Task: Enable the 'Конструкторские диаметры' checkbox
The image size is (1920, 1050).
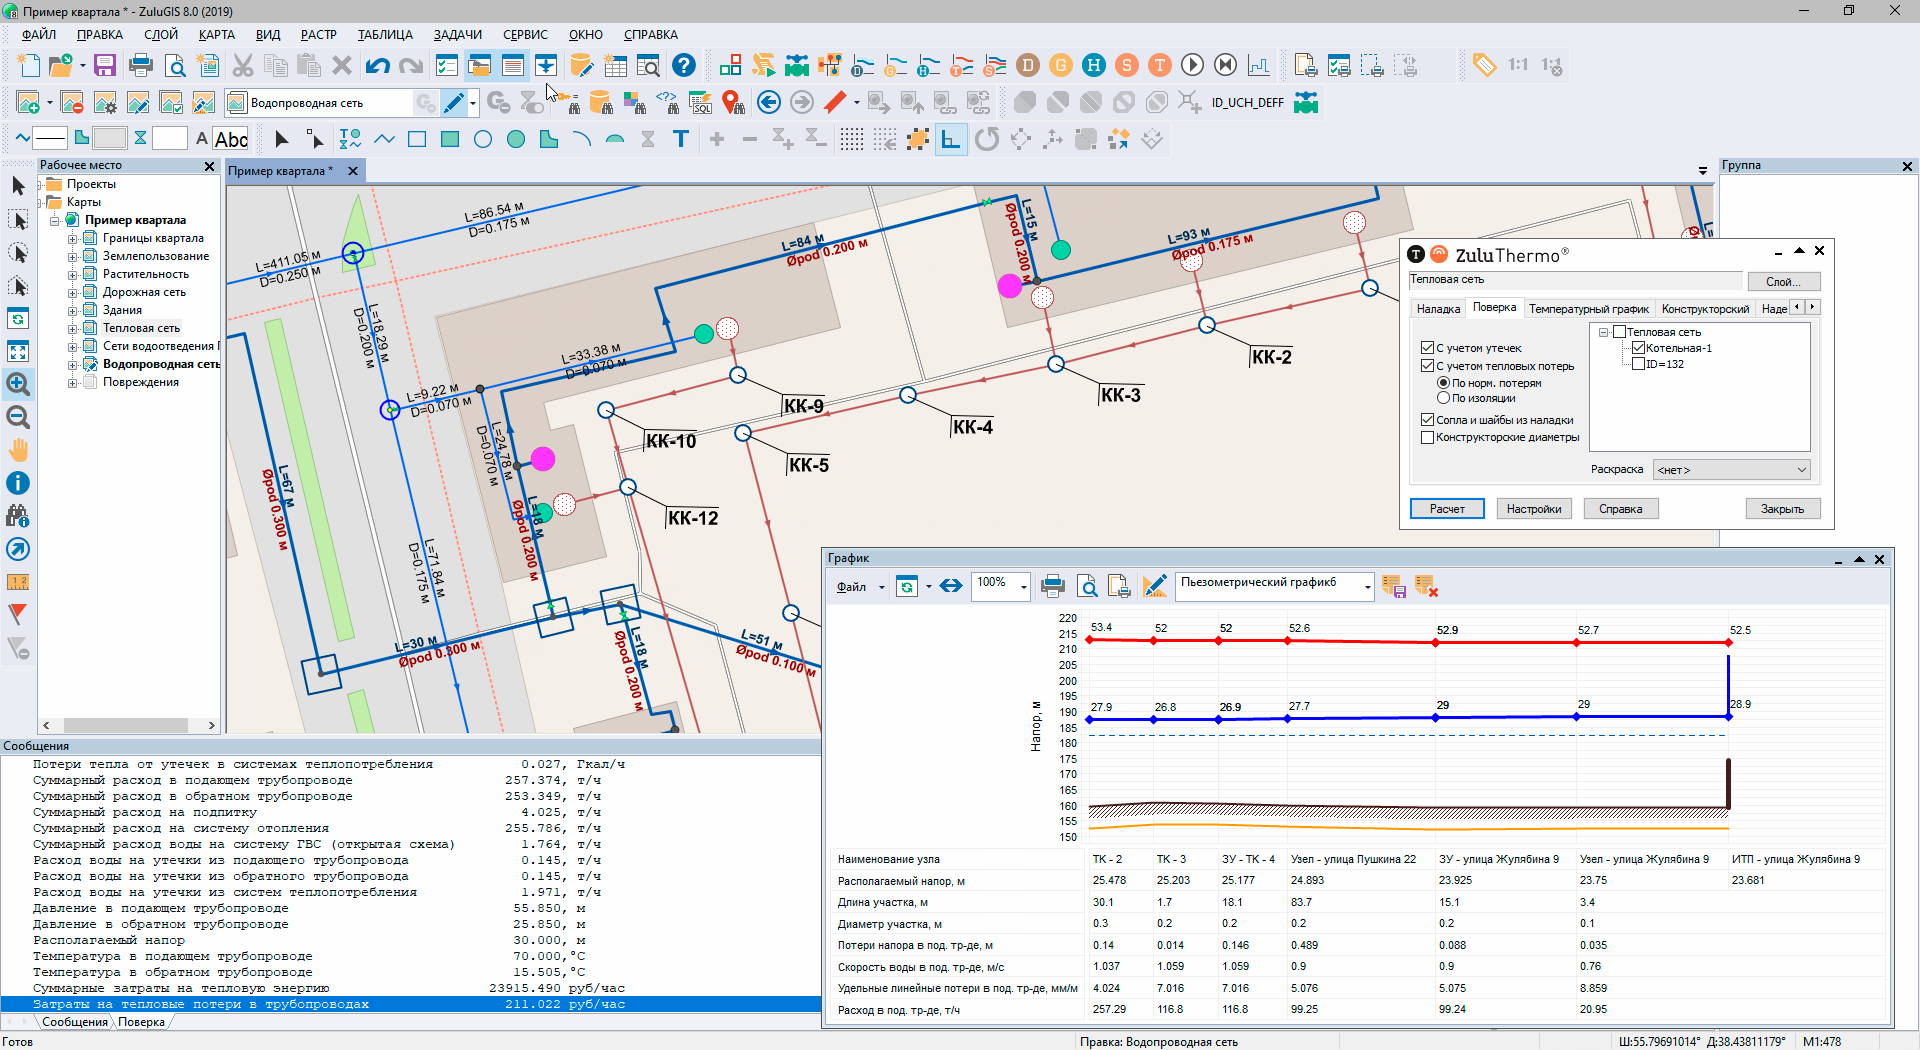Action: [x=1427, y=437]
